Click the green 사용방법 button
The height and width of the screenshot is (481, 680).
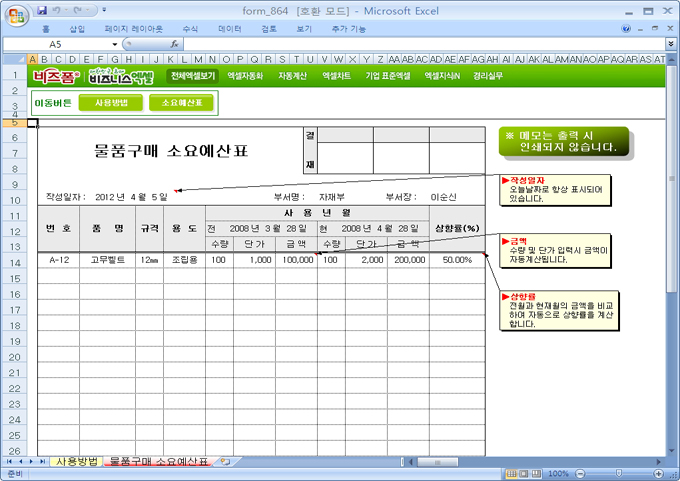click(110, 102)
